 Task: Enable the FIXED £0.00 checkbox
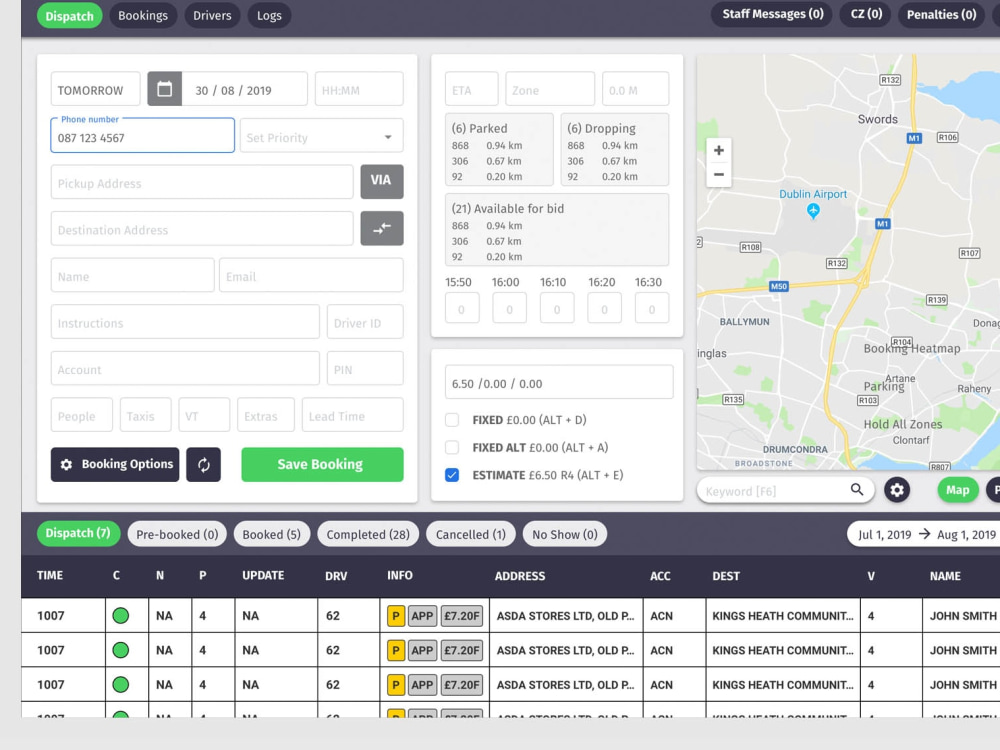pos(452,420)
